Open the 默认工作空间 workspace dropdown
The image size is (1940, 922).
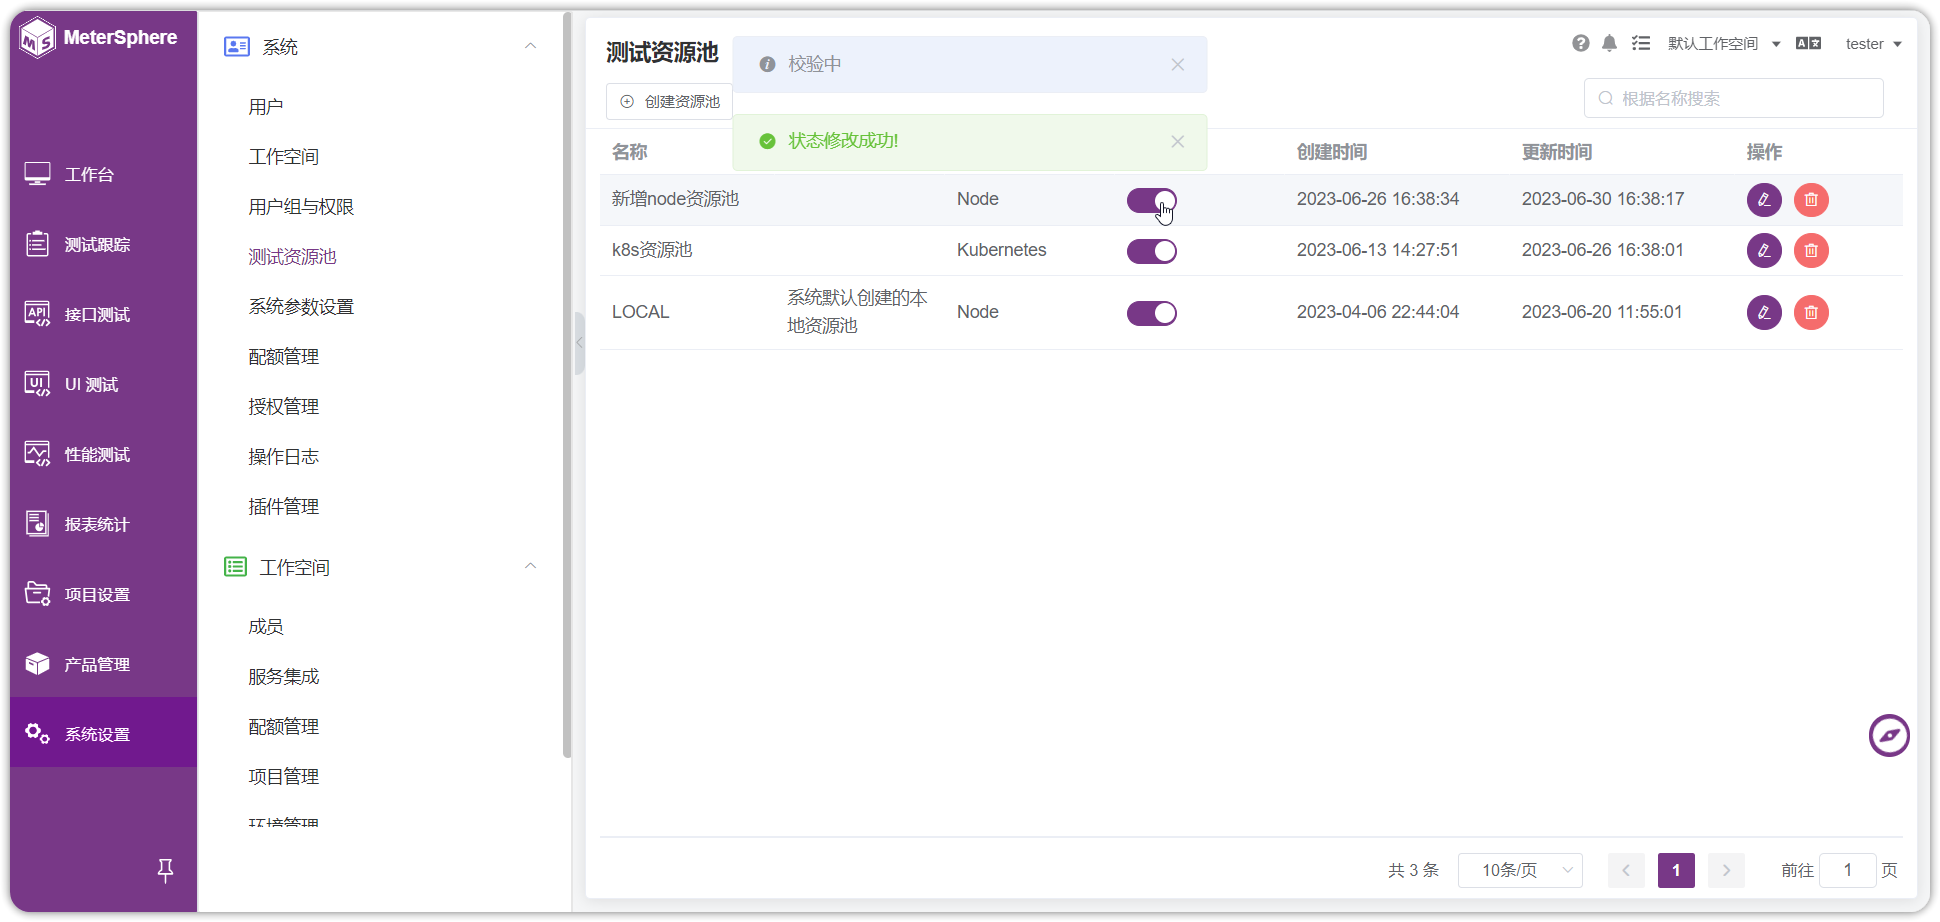pos(1724,43)
